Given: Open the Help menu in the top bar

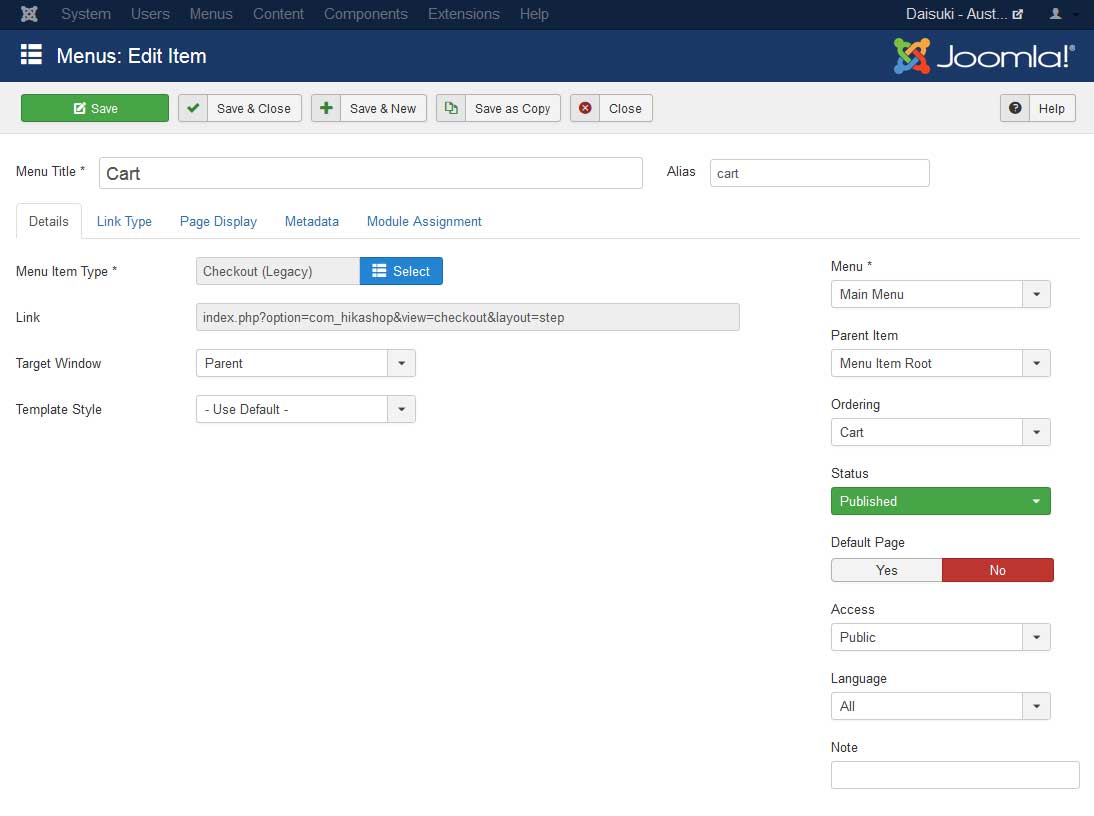Looking at the screenshot, I should point(534,14).
